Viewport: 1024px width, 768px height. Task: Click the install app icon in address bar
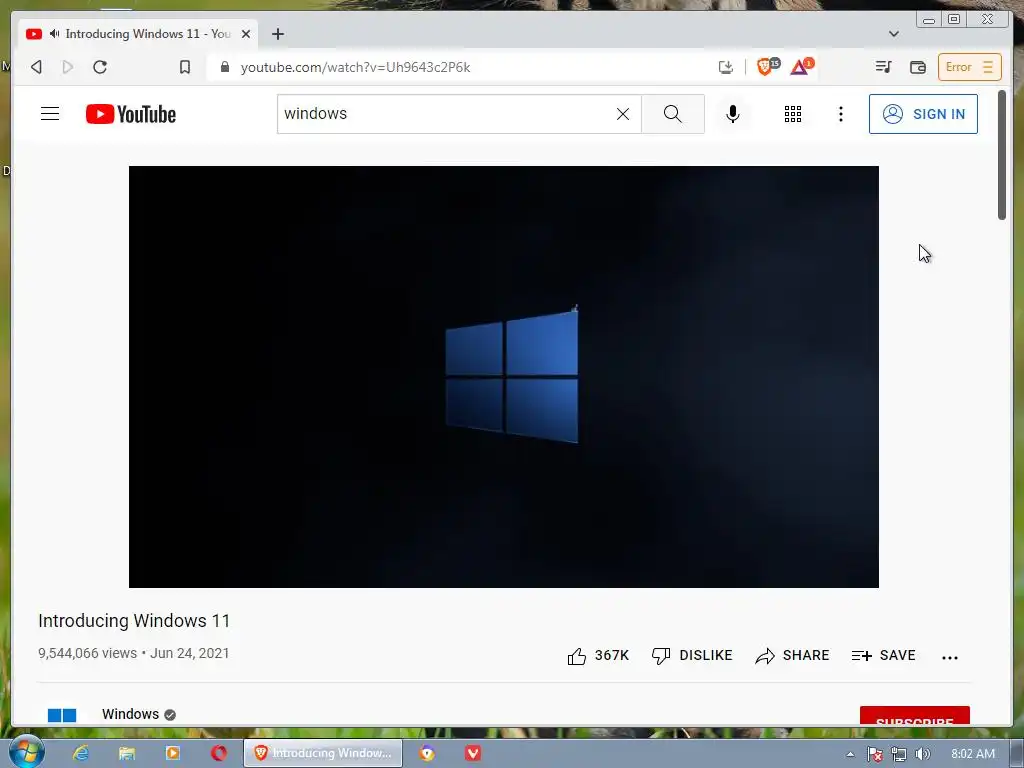click(726, 67)
